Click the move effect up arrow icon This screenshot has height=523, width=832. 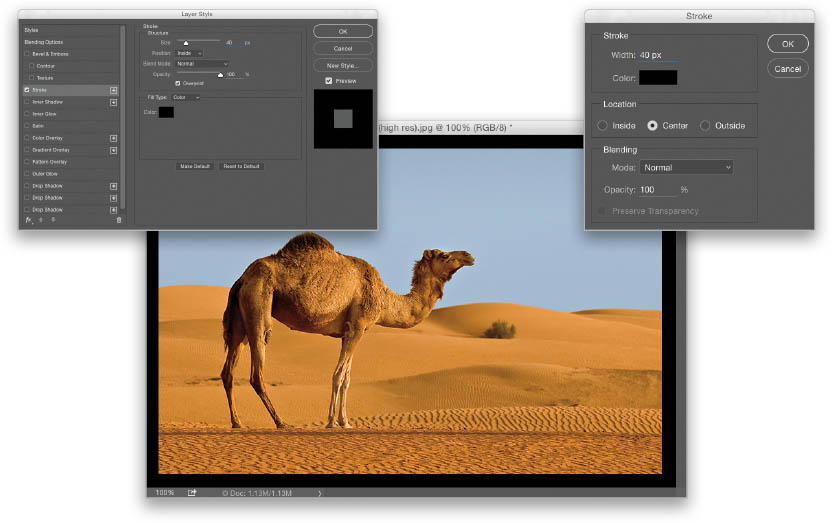click(41, 220)
